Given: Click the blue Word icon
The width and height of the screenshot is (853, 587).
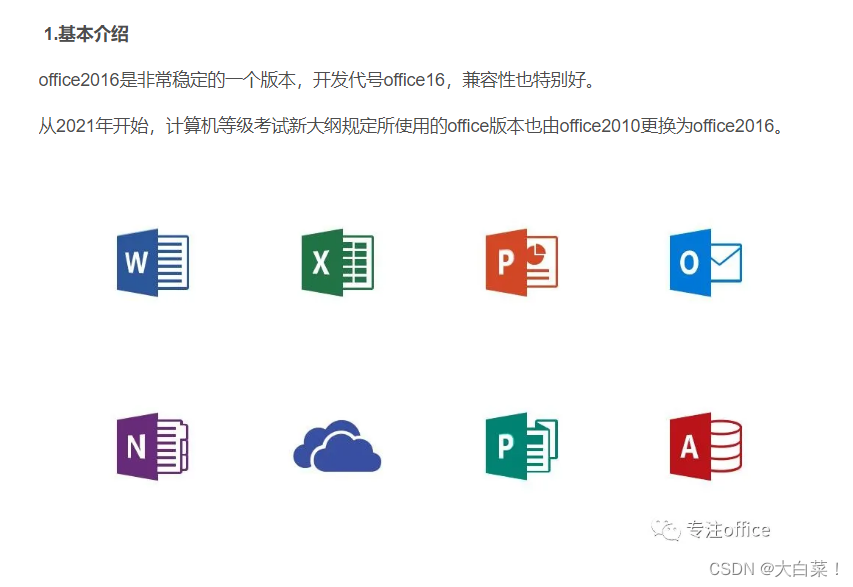Looking at the screenshot, I should (153, 262).
